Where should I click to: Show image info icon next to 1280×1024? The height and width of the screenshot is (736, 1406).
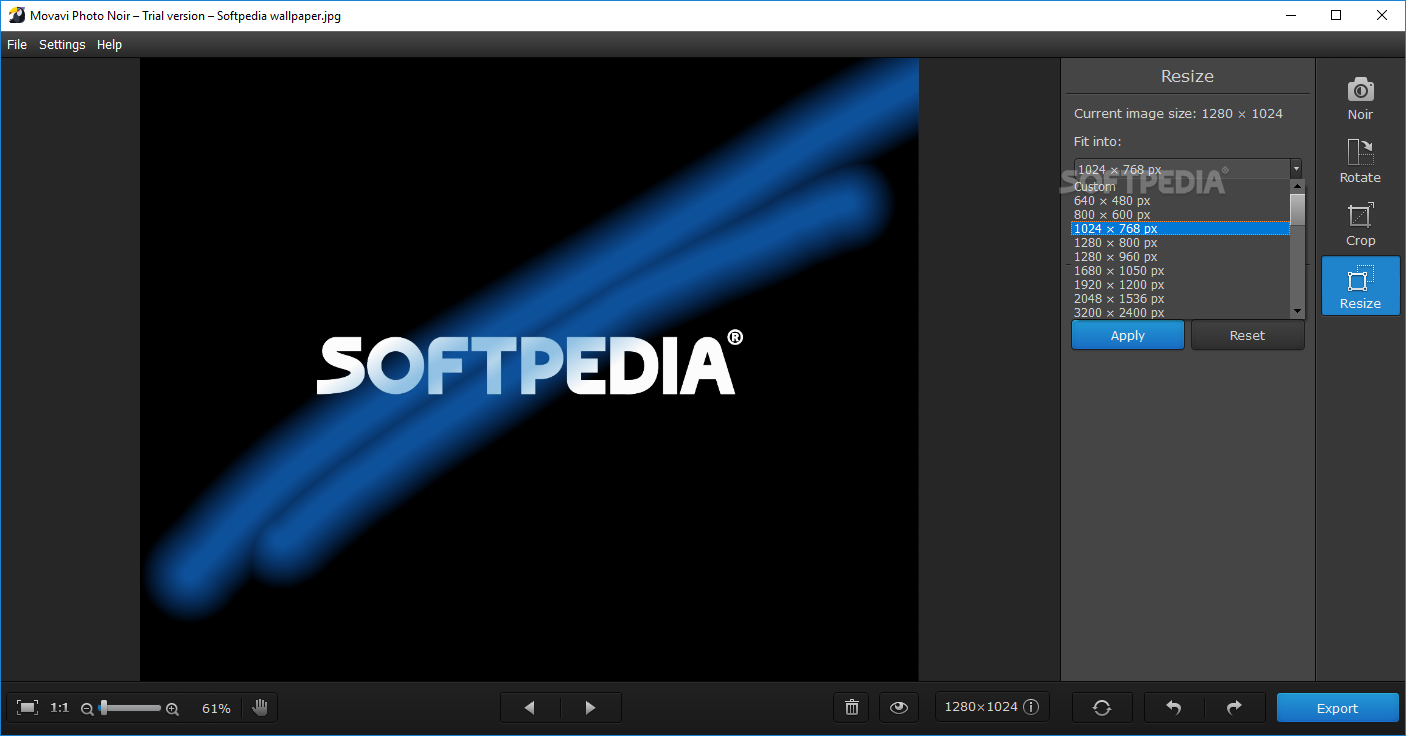[1030, 707]
